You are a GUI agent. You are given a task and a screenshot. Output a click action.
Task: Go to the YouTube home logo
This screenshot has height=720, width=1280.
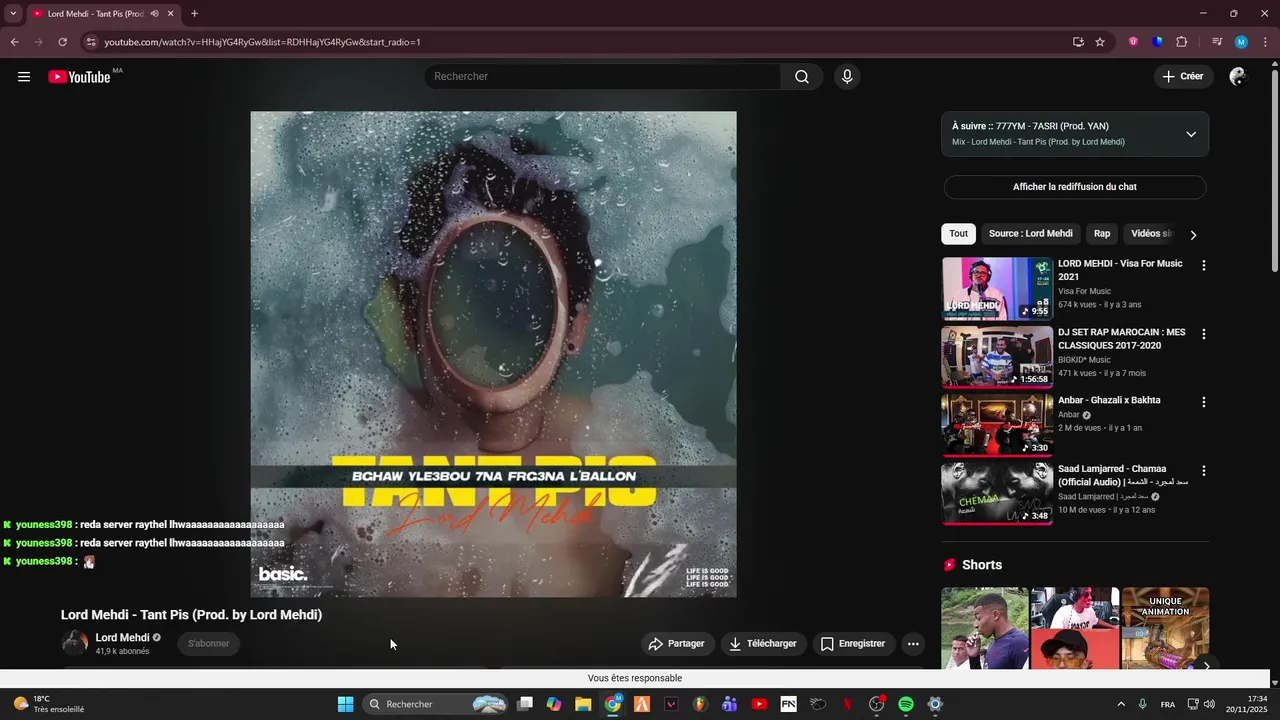(79, 77)
